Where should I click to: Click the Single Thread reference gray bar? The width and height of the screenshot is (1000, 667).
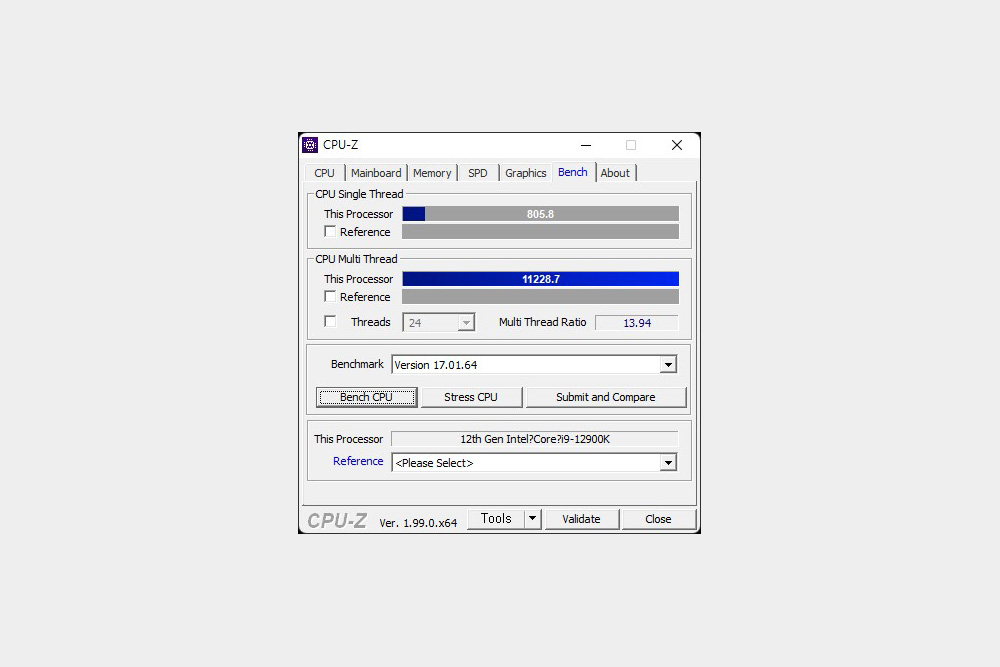pos(540,231)
